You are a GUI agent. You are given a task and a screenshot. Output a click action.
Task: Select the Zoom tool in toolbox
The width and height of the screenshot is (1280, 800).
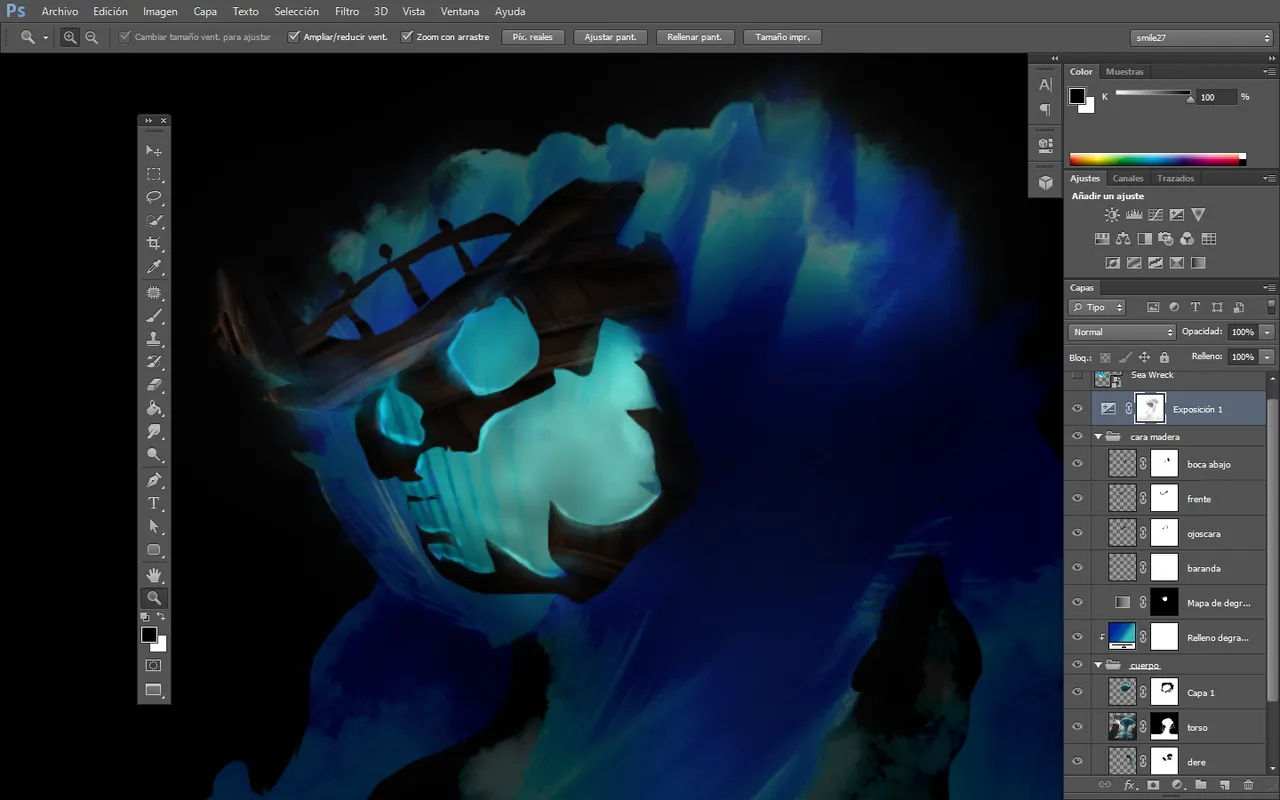tap(154, 598)
